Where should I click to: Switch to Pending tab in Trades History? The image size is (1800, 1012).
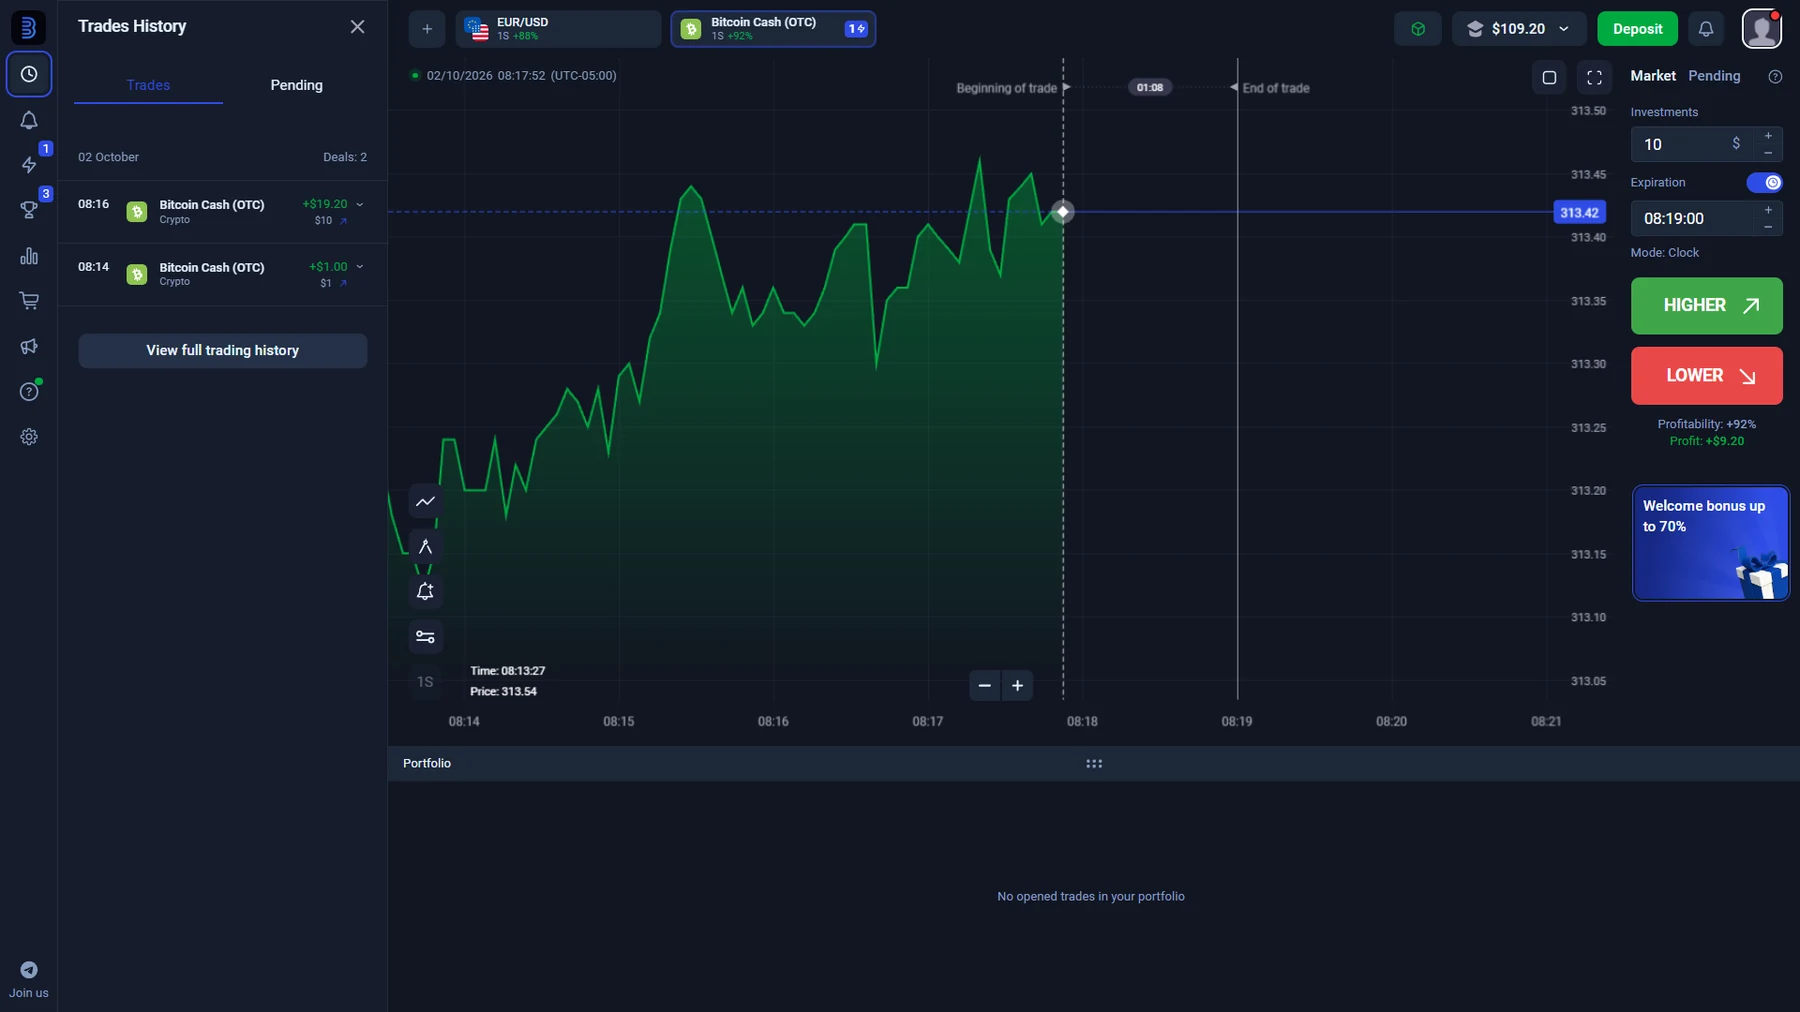point(297,85)
